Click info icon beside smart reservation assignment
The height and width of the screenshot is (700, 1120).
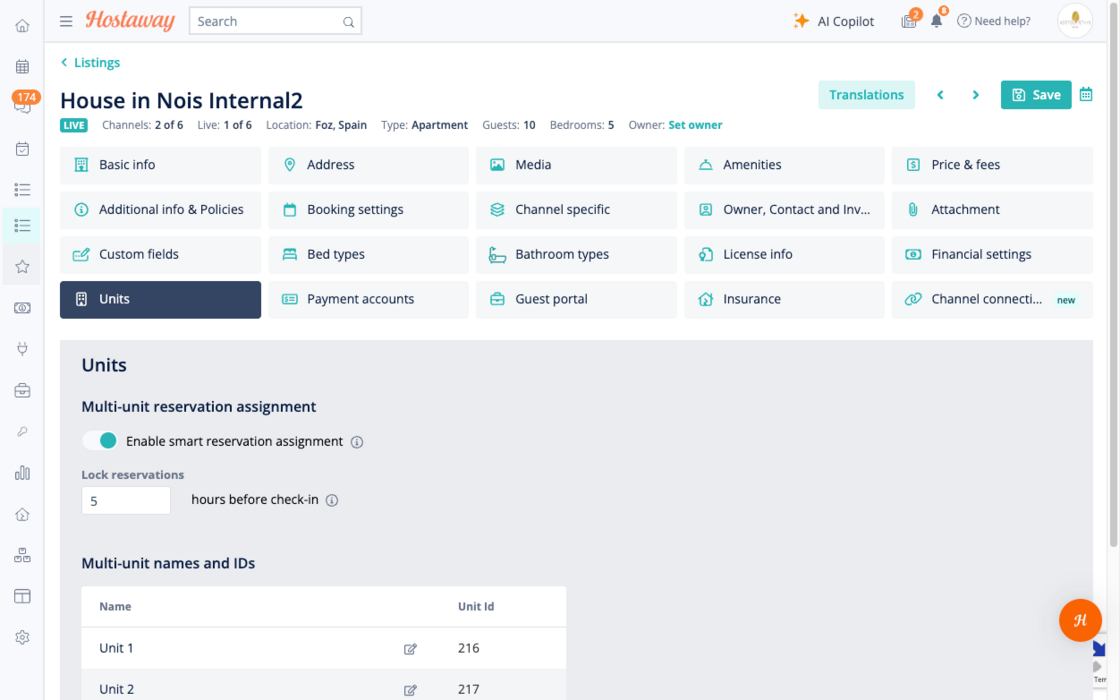(357, 442)
